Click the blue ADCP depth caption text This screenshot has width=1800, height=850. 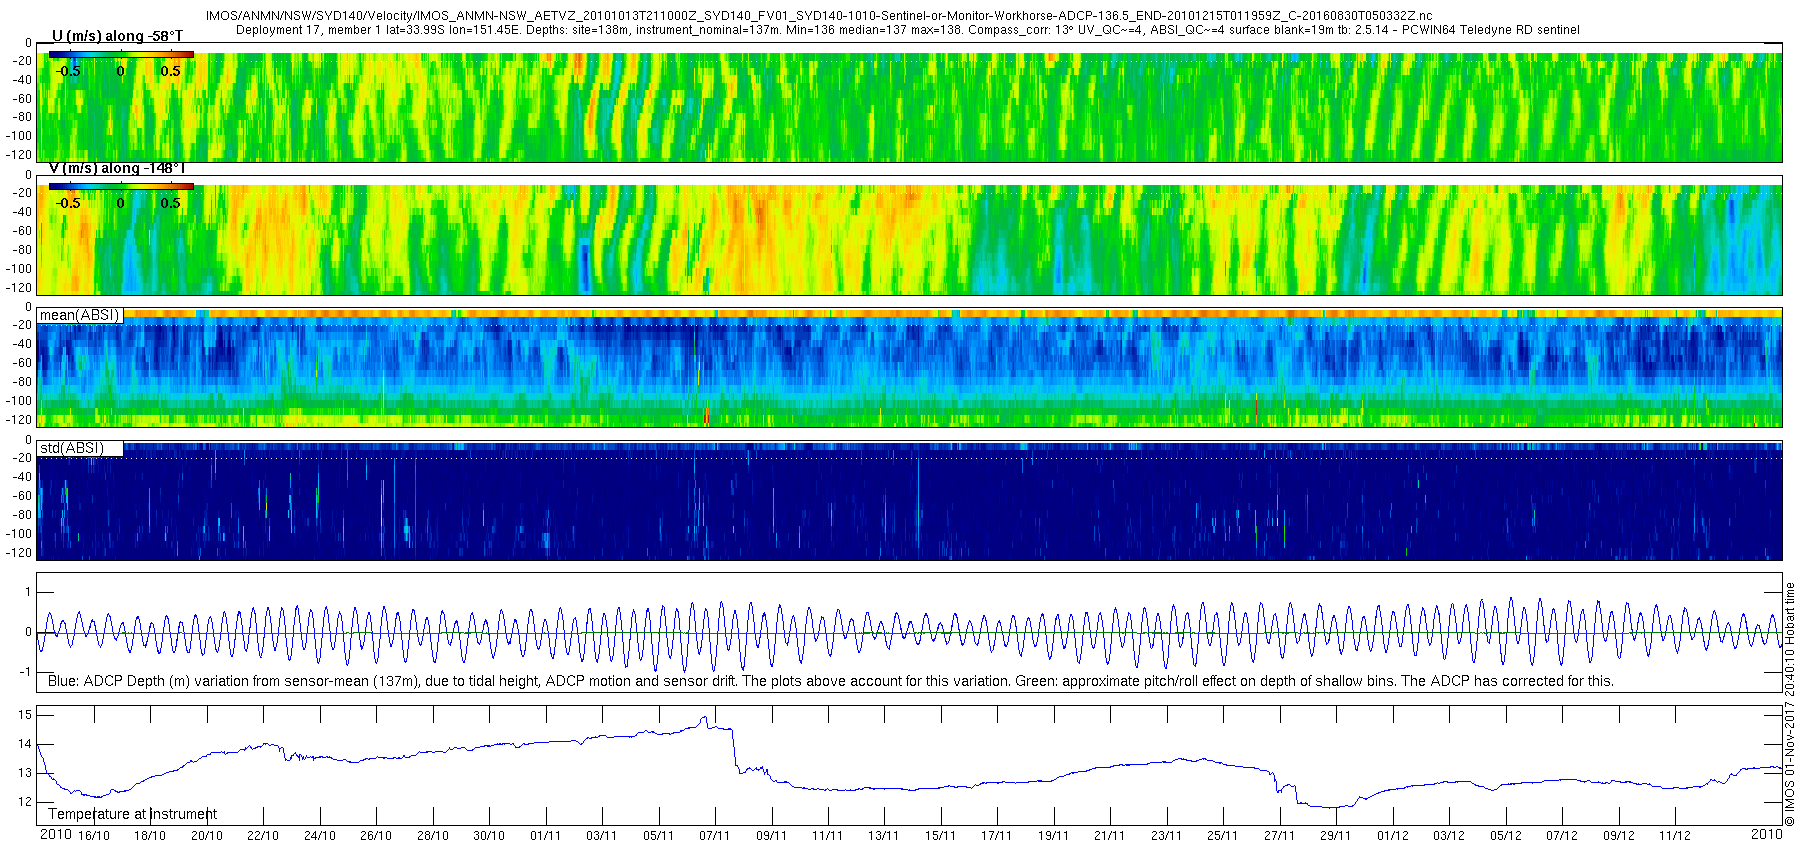coord(830,681)
